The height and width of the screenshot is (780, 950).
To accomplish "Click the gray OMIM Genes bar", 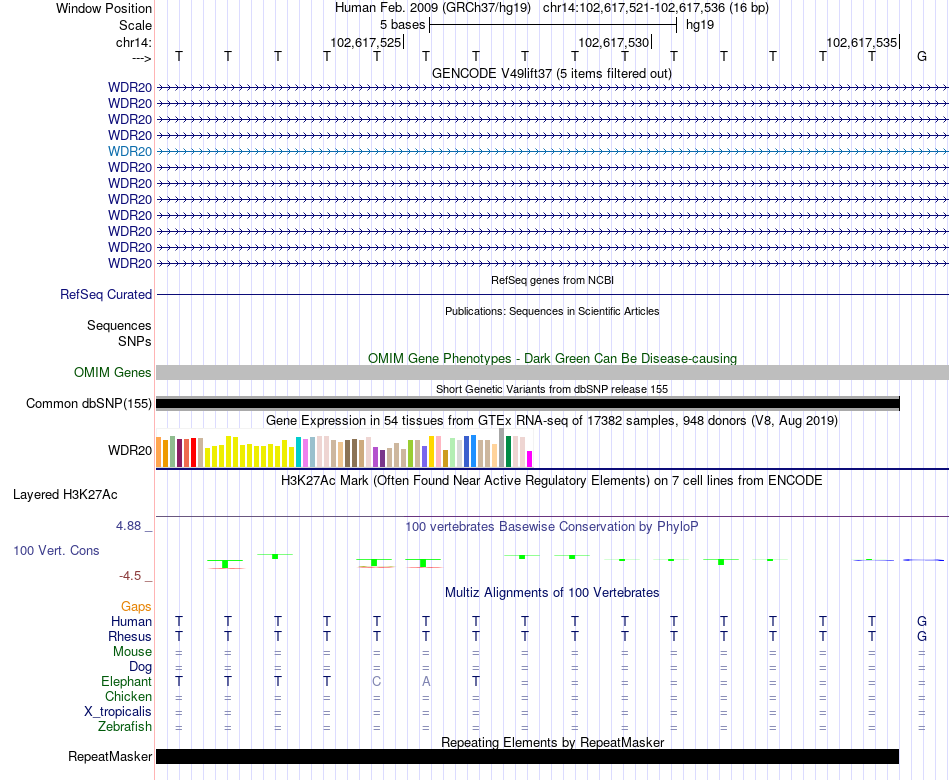I will 552,373.
